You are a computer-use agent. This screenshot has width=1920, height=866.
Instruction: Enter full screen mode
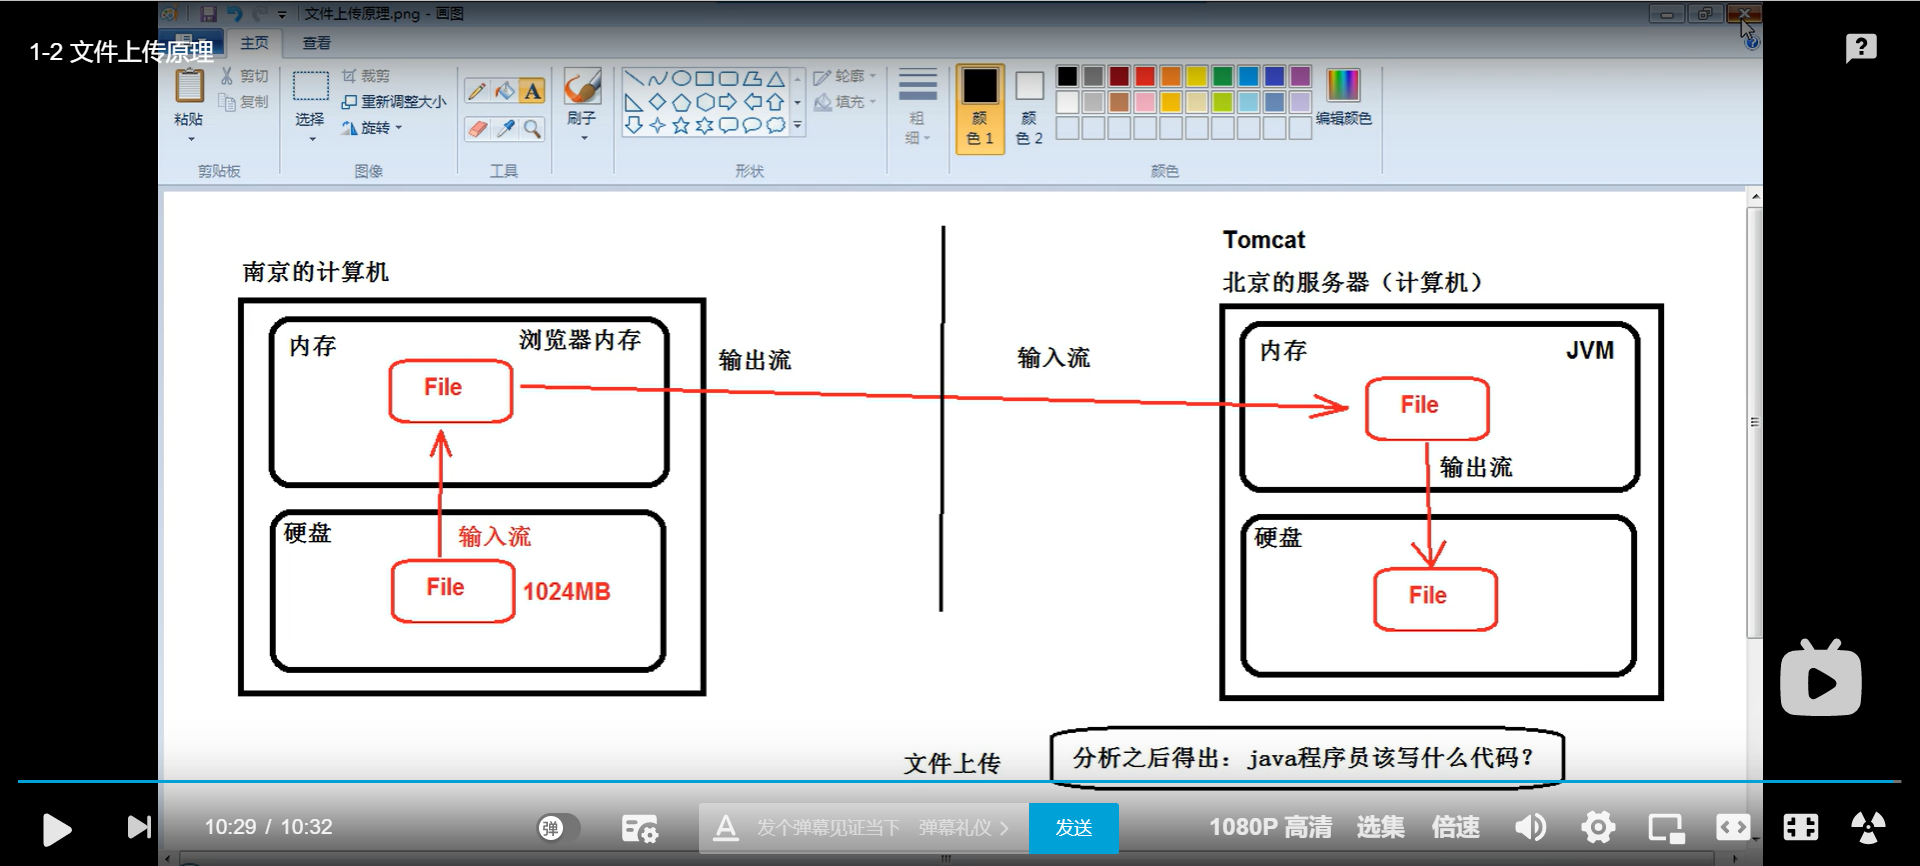coord(1868,827)
